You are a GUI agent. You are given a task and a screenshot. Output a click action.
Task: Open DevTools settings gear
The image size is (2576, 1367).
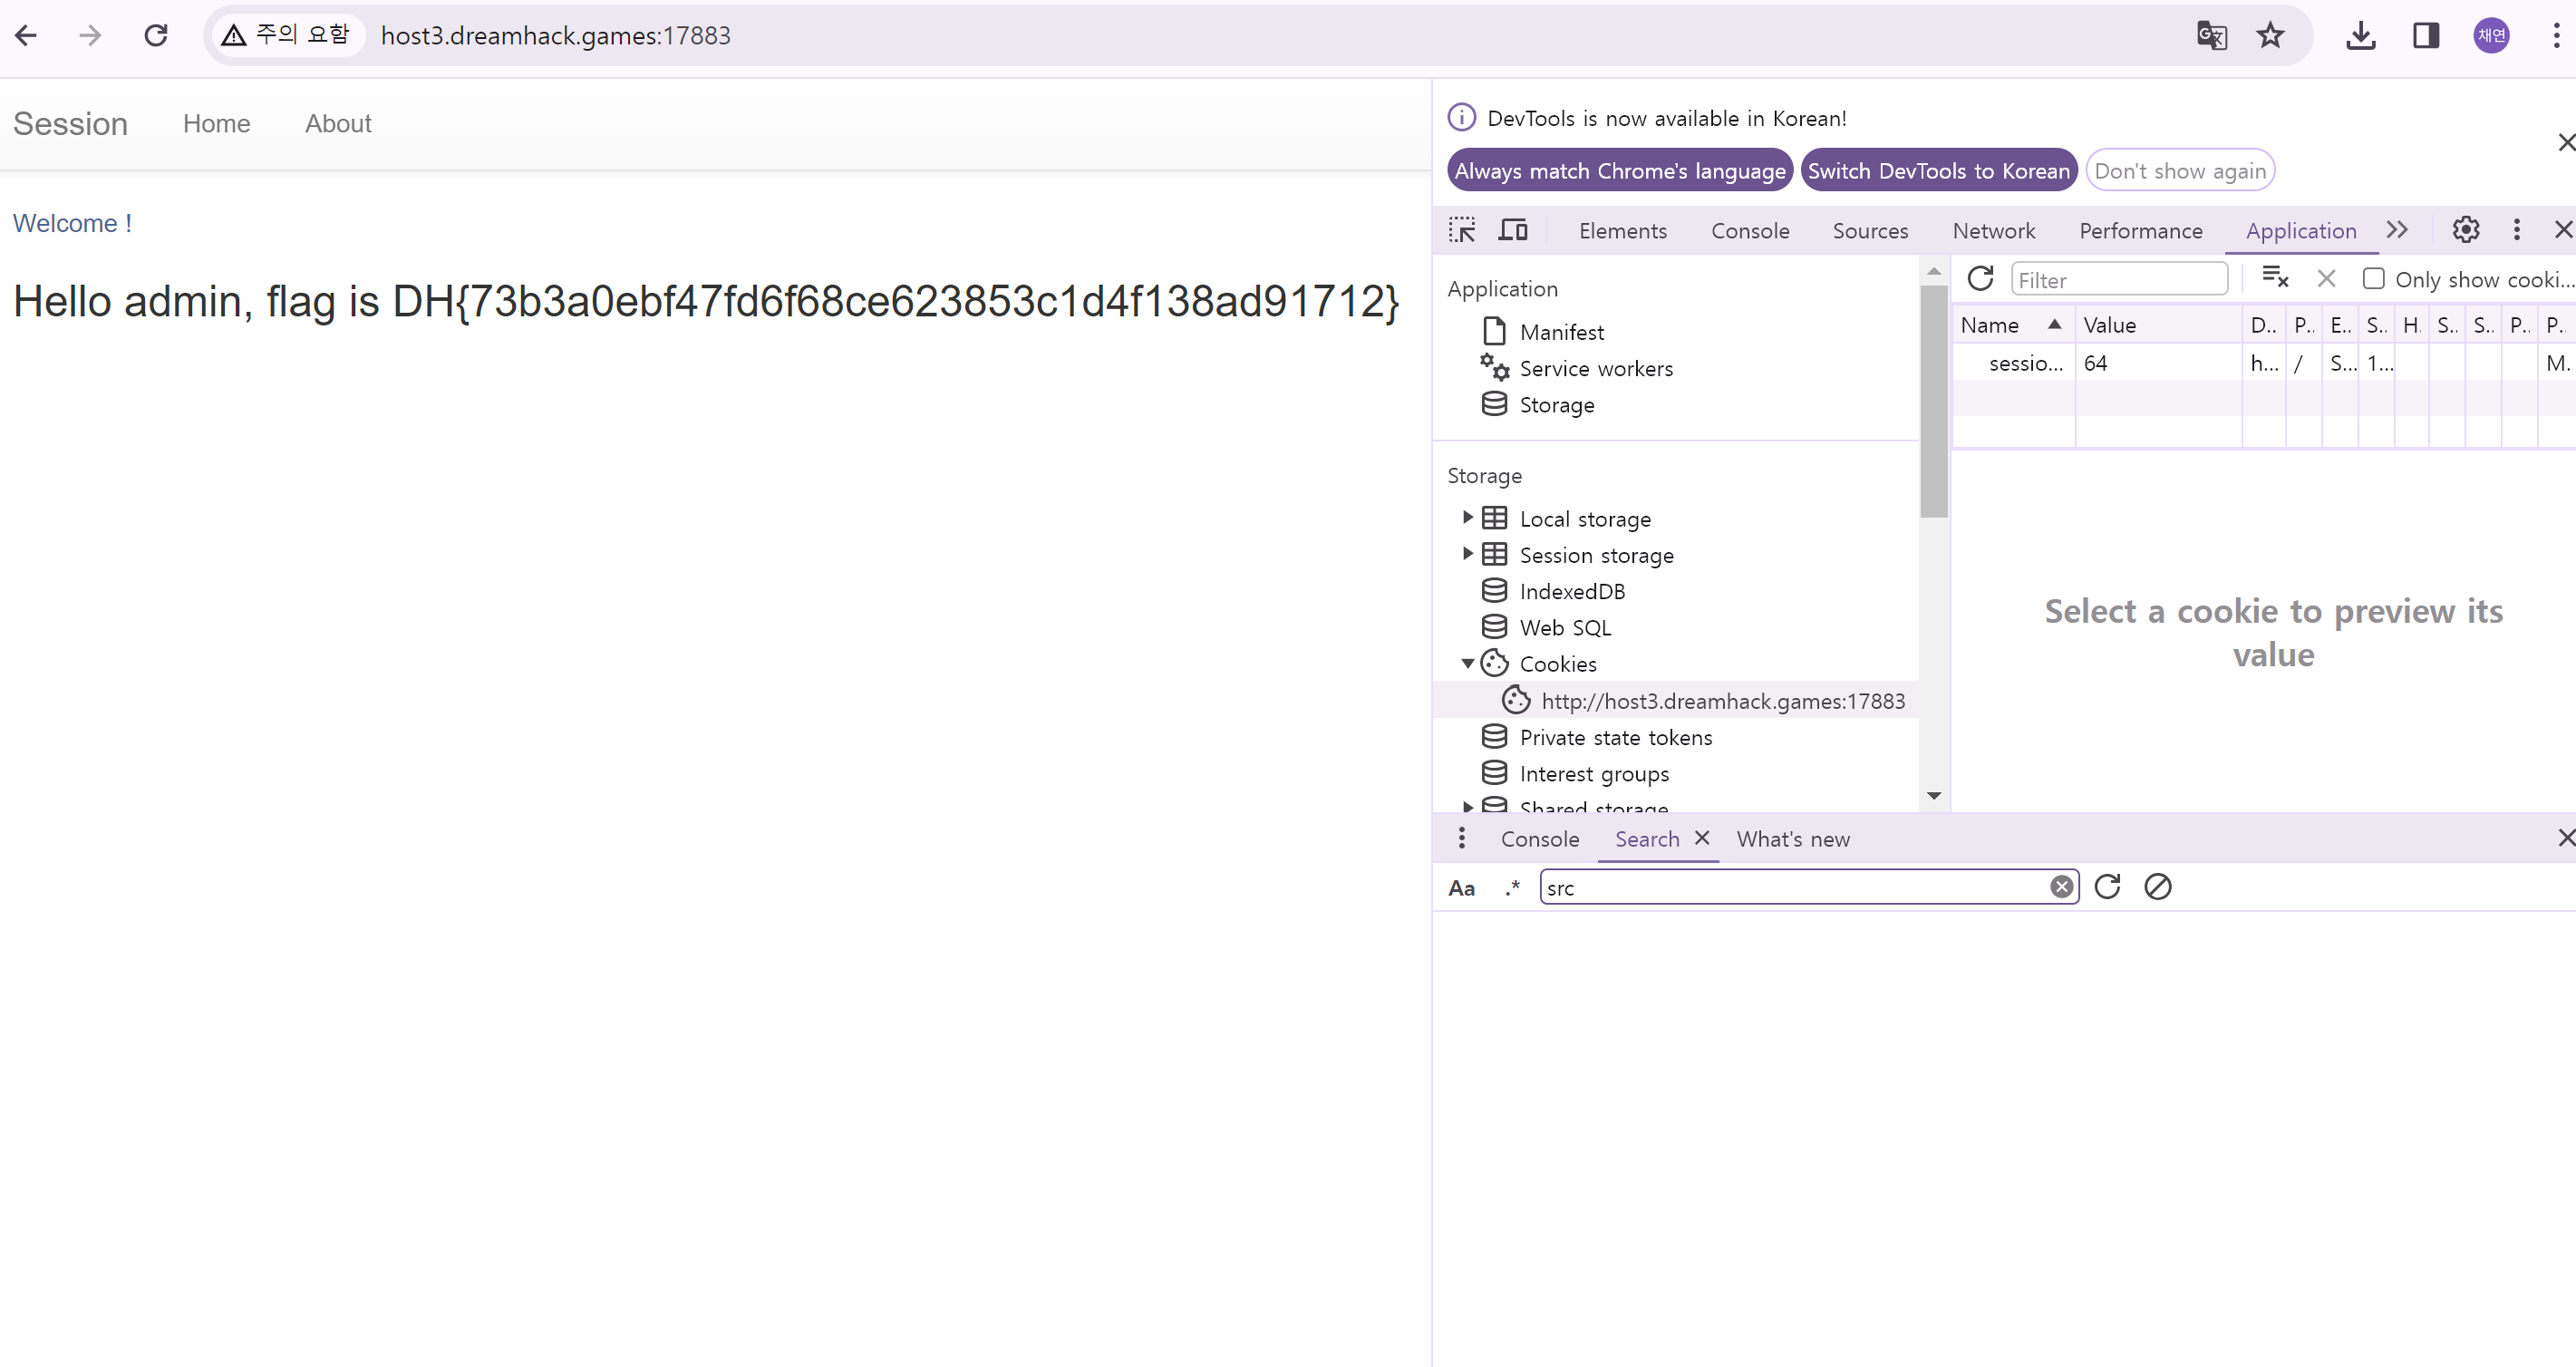(2465, 231)
